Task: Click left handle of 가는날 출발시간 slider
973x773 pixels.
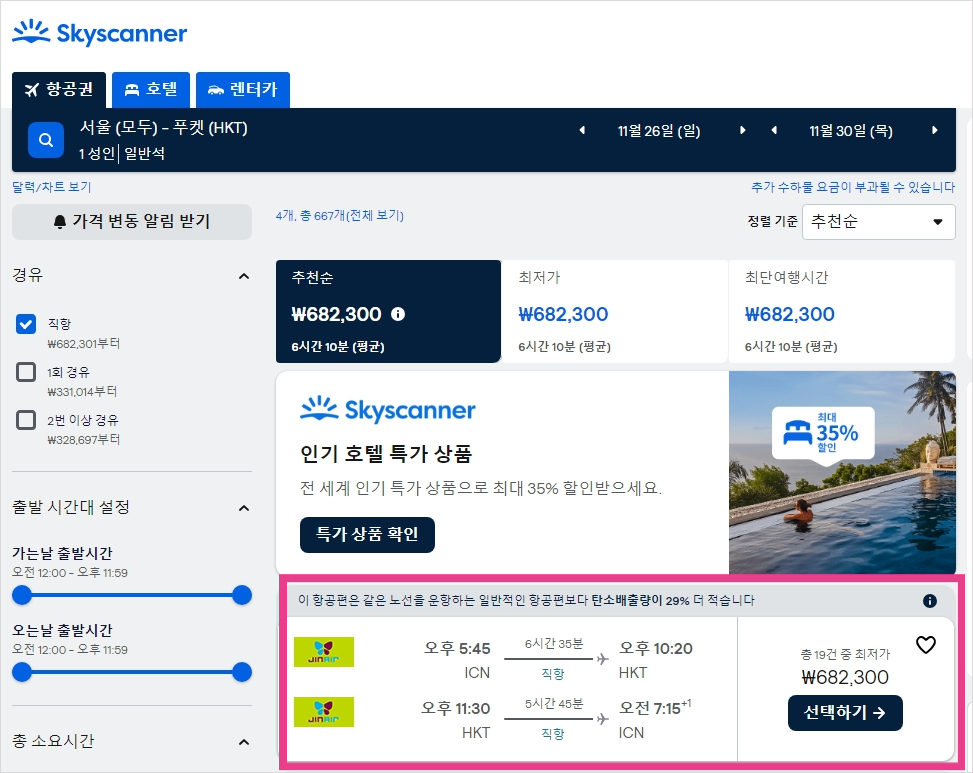Action: point(22,595)
